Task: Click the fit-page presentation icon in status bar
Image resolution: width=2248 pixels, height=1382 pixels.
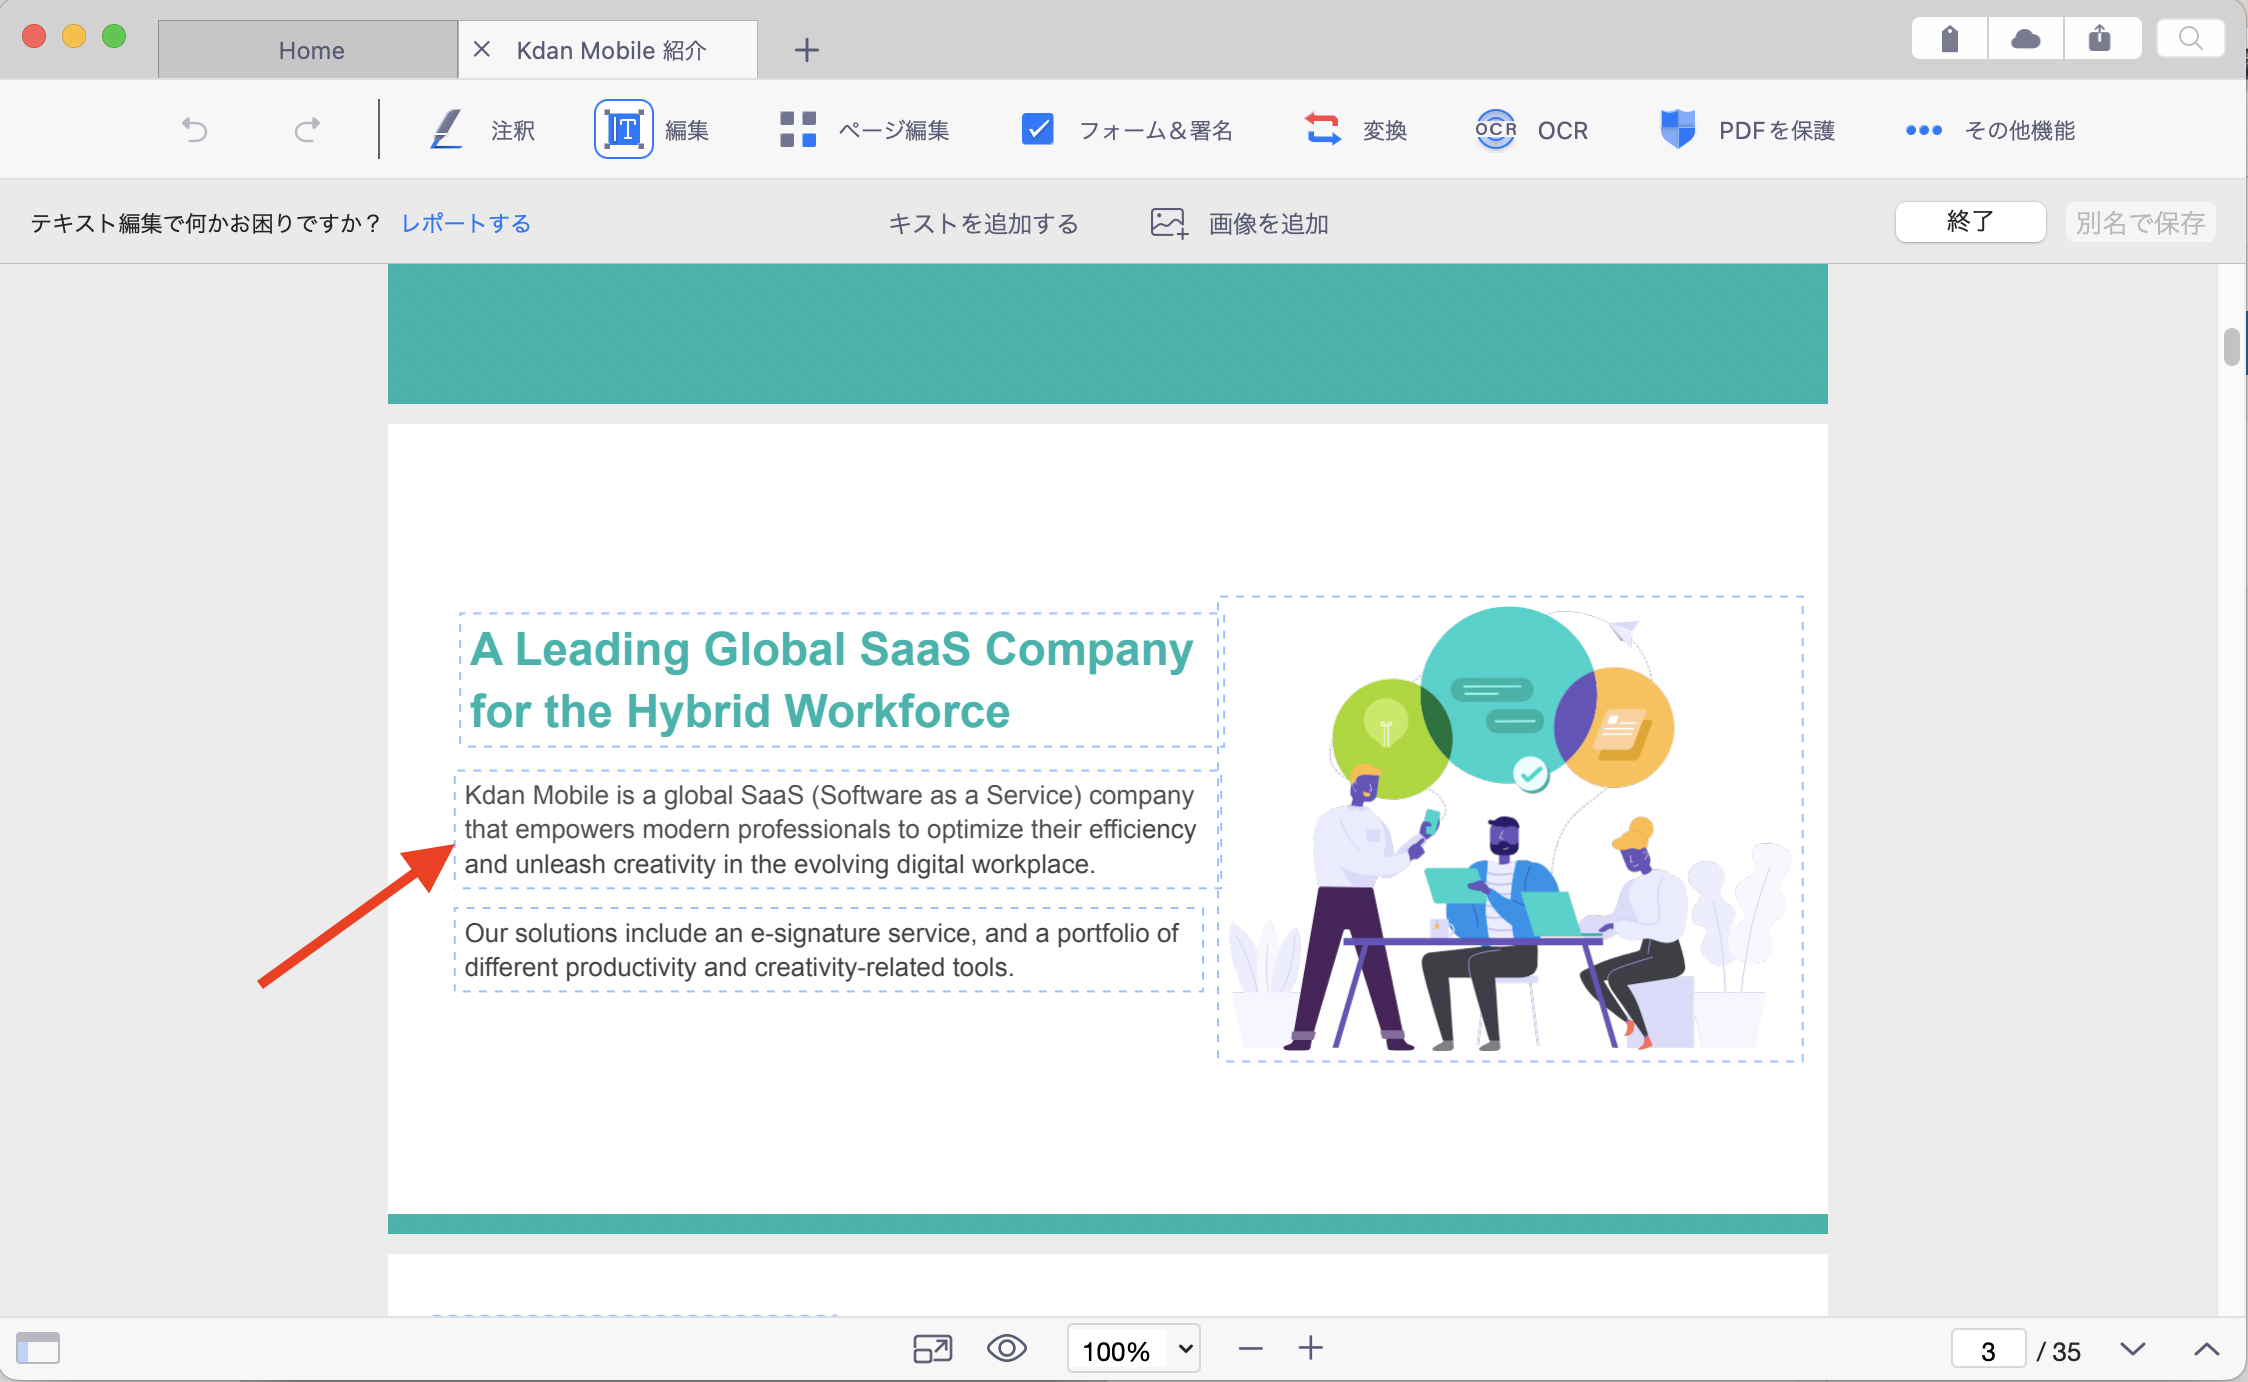Action: click(x=933, y=1349)
